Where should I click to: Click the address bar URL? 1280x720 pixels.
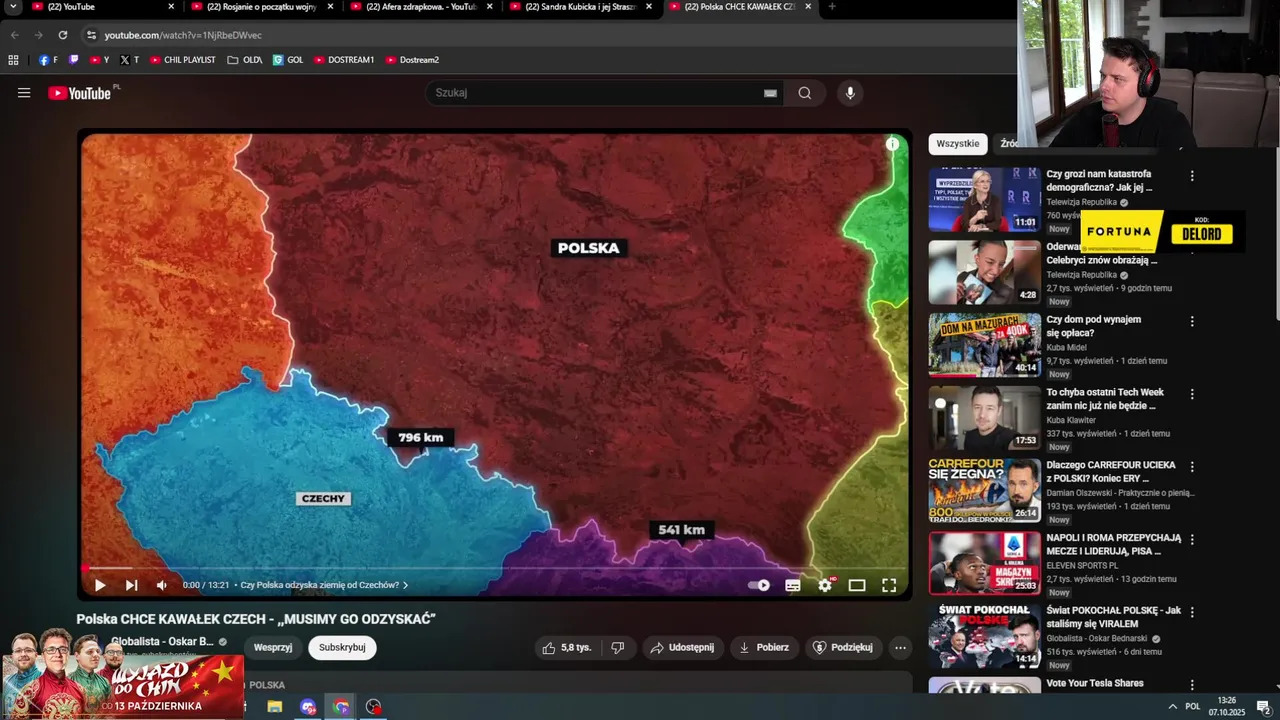click(183, 35)
